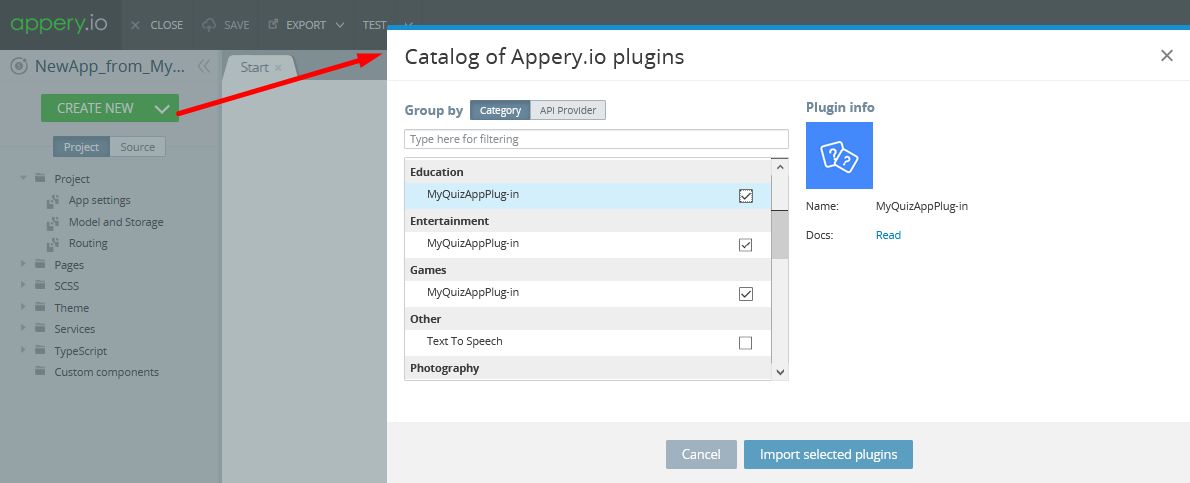Viewport: 1190px width, 483px height.
Task: Select MyQuizAppPlug-in row under Entertainment
Action: click(x=588, y=245)
